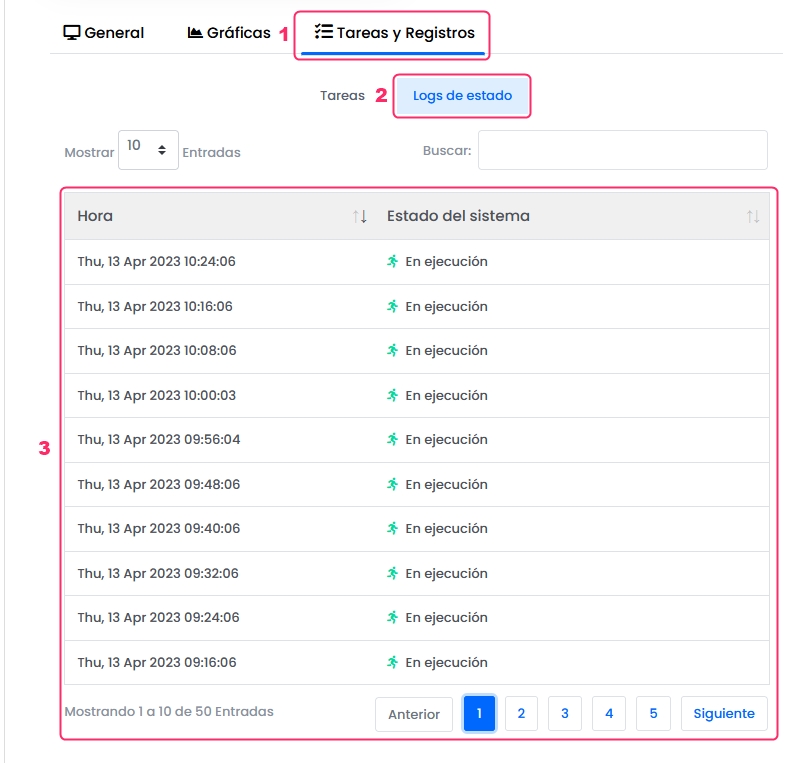The width and height of the screenshot is (791, 763).
Task: Click running-man icon in the 10:24:06 row
Action: pos(393,262)
